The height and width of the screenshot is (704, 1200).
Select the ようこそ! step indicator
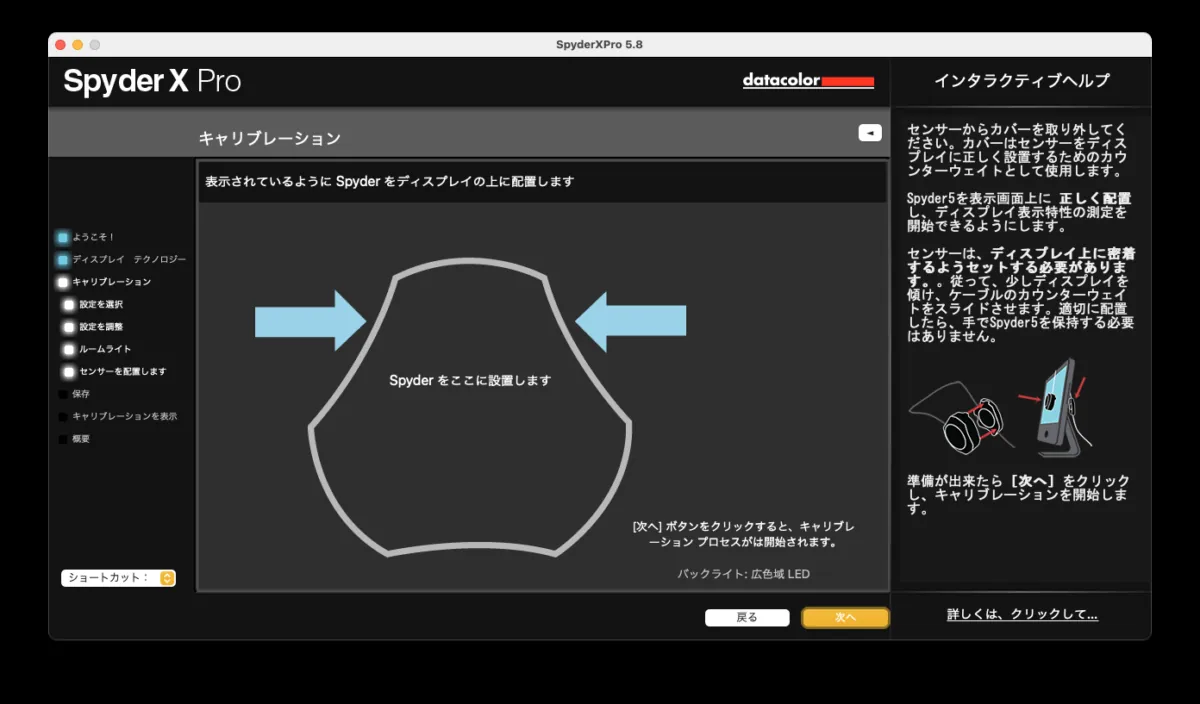[63, 238]
